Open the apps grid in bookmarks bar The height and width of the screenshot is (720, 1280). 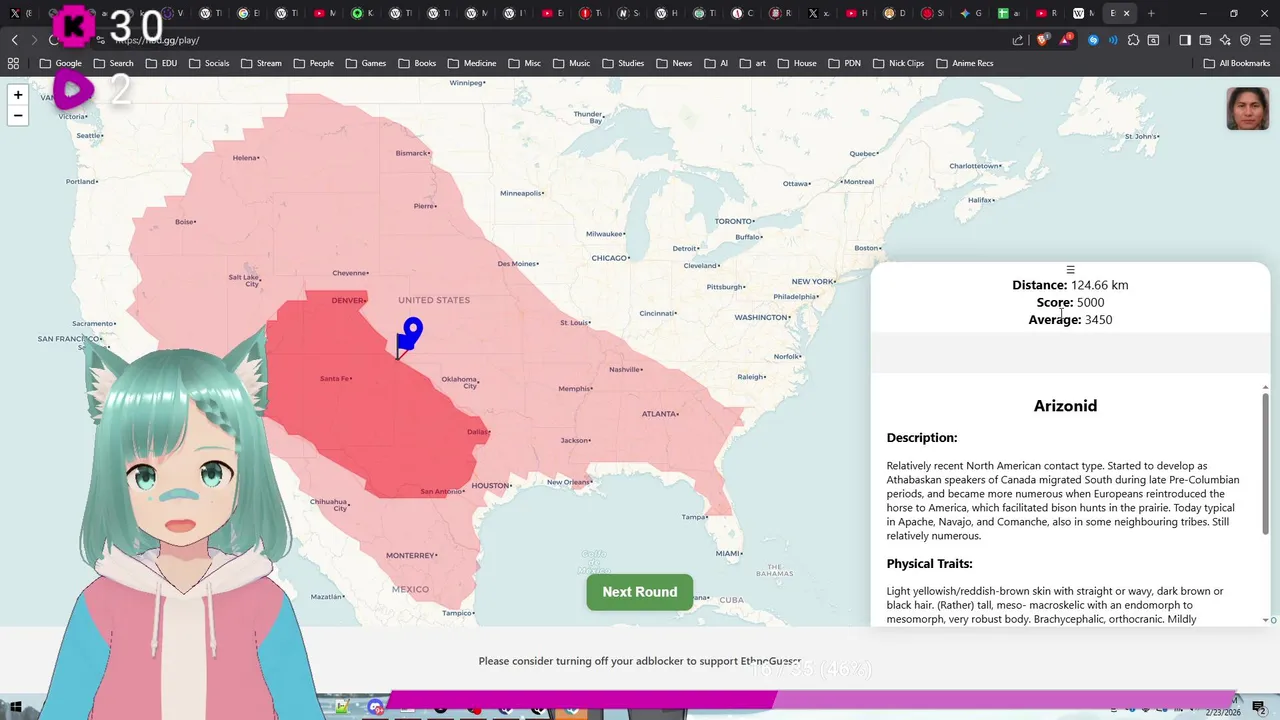(x=13, y=63)
